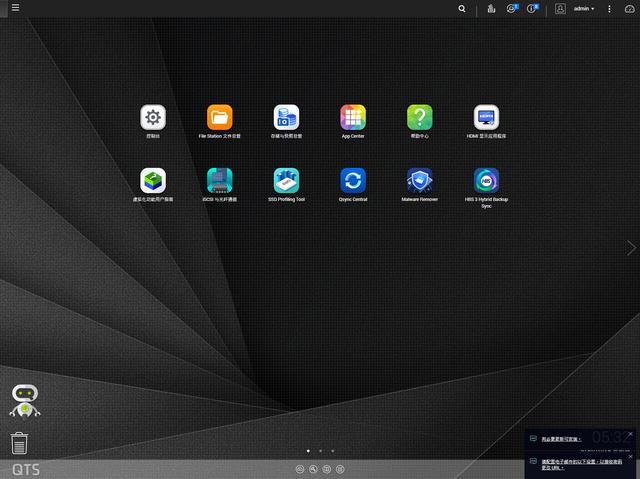Dismiss the first notification
The width and height of the screenshot is (640, 479).
(631, 434)
